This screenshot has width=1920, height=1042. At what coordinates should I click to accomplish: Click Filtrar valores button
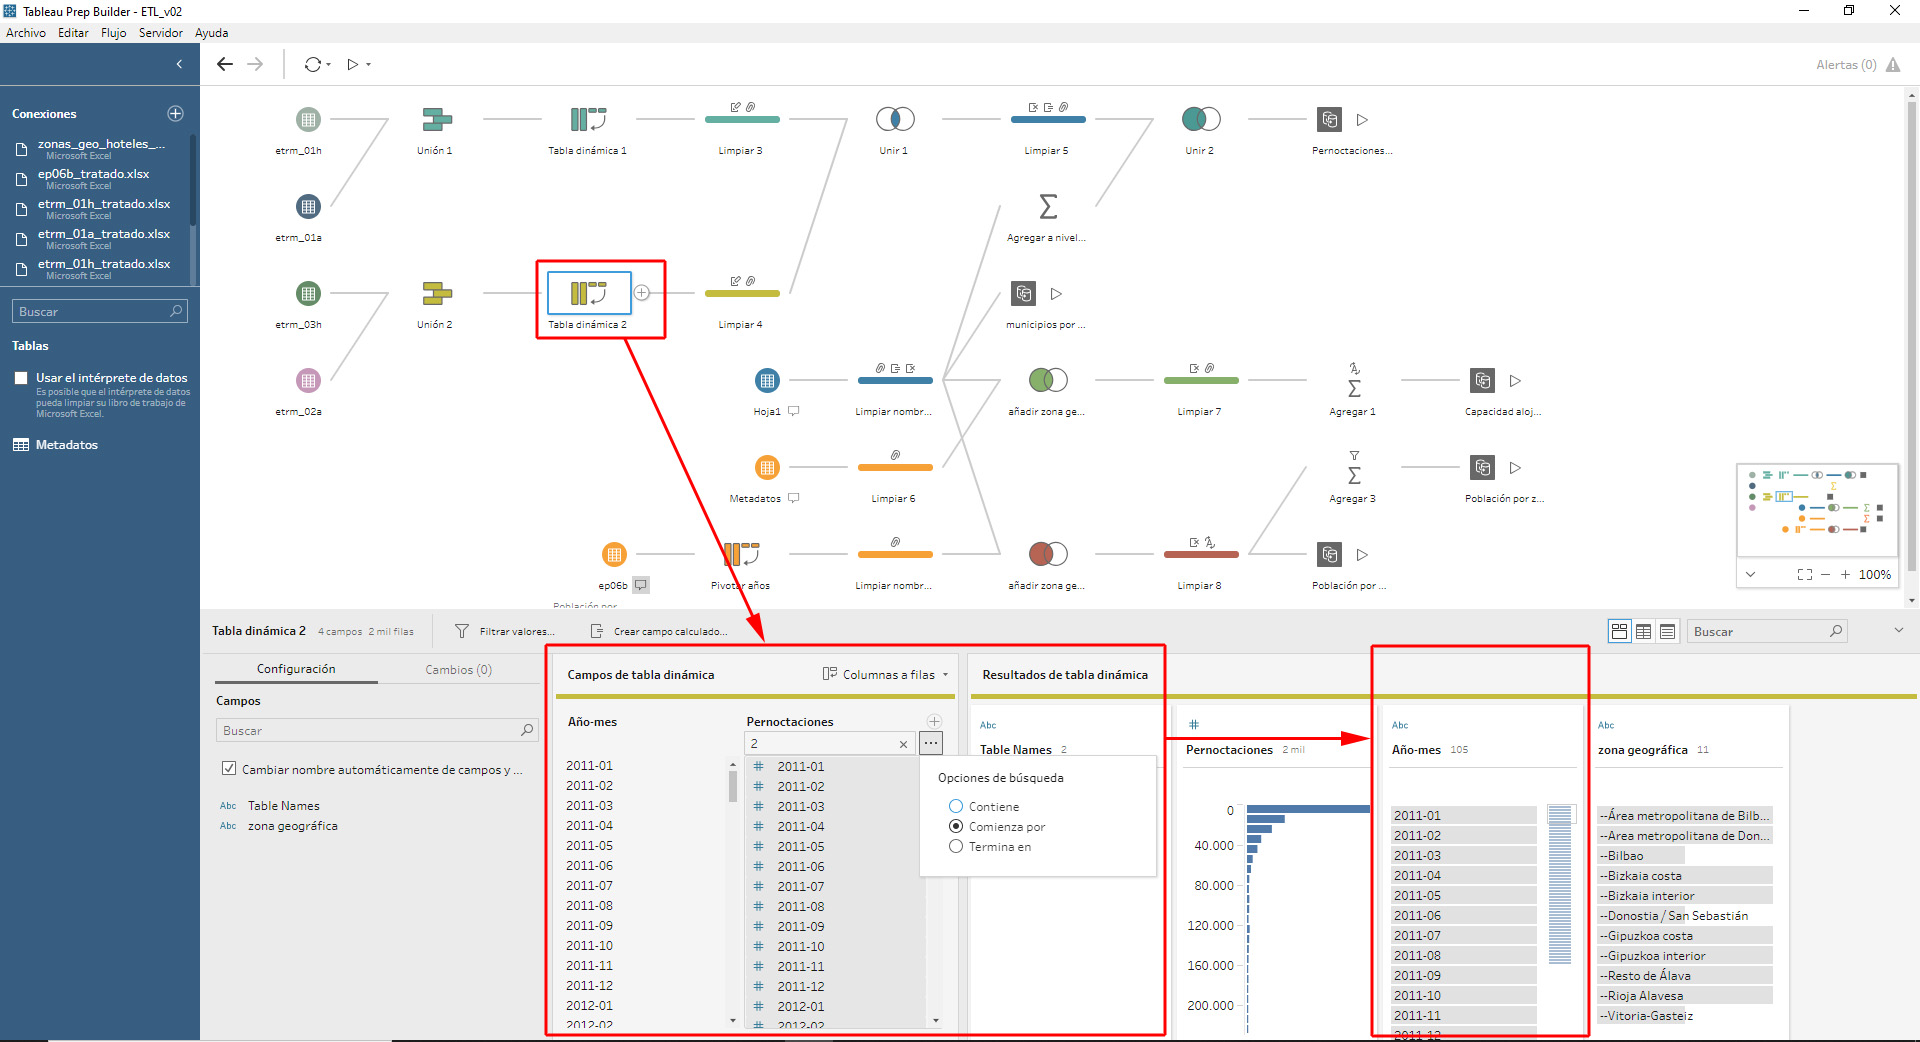point(505,631)
